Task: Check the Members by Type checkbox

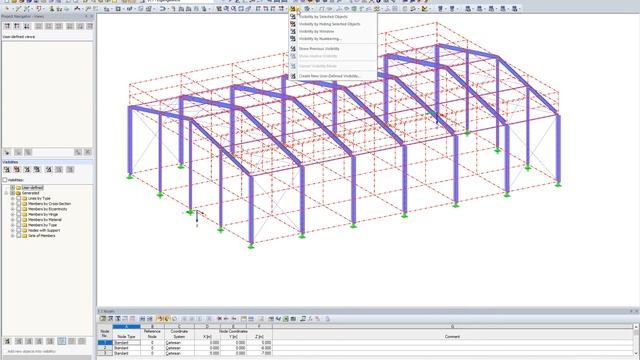Action: [x=18, y=225]
